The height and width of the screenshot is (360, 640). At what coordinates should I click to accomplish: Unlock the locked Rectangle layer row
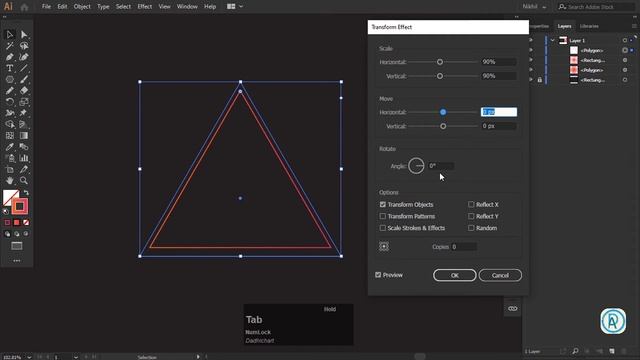pos(540,80)
